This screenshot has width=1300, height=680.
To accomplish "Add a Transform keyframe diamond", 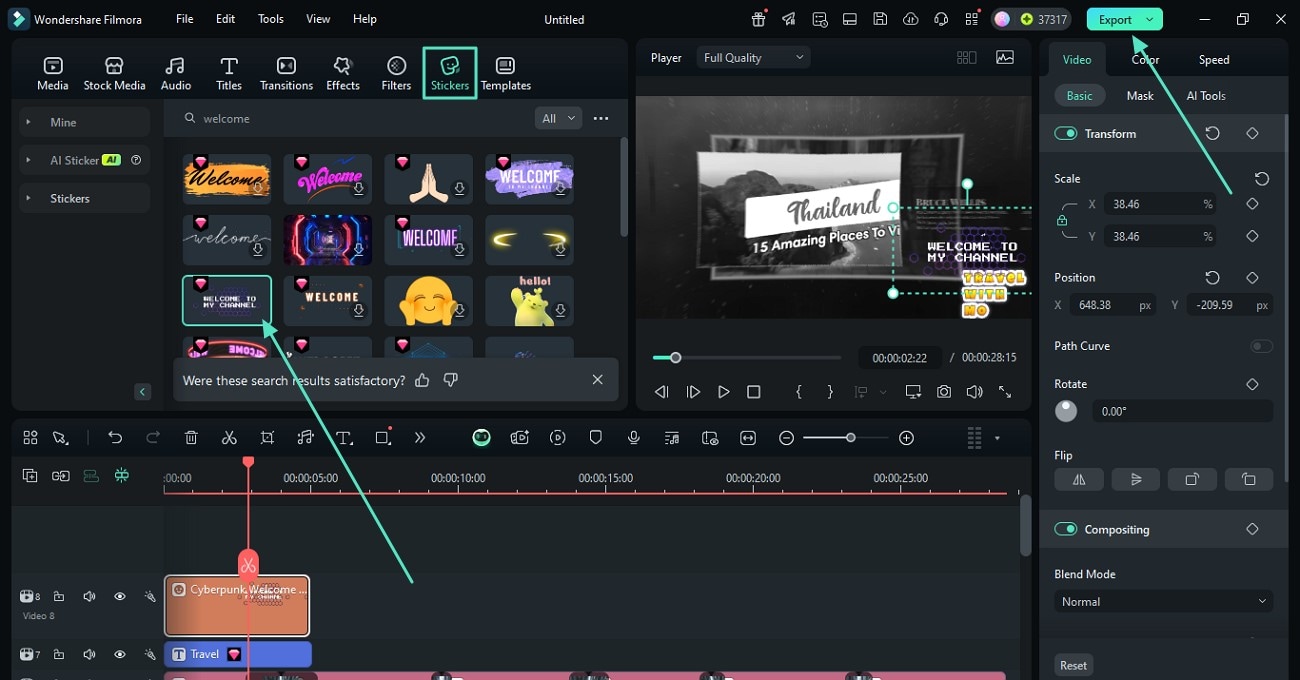I will point(1252,133).
